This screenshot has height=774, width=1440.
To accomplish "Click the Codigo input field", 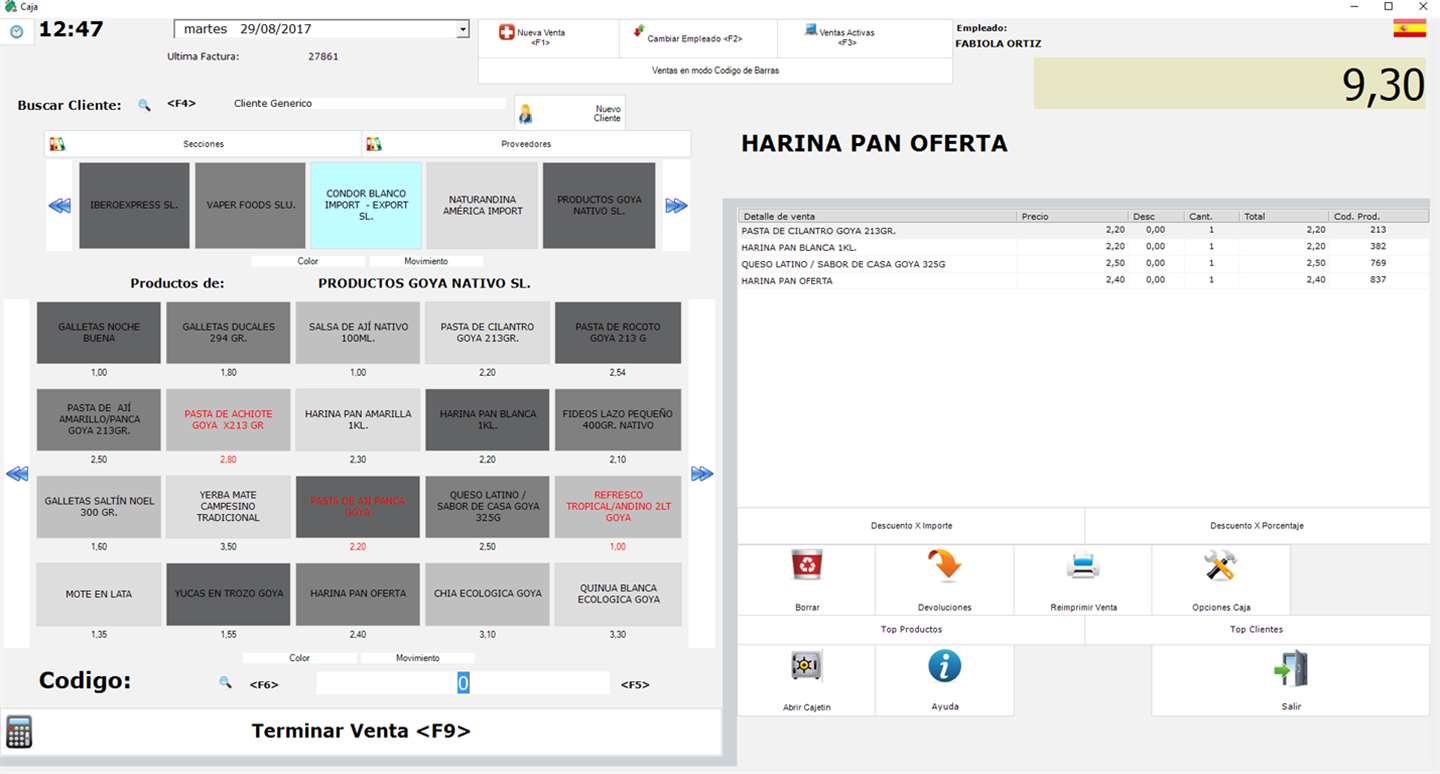I will (463, 683).
